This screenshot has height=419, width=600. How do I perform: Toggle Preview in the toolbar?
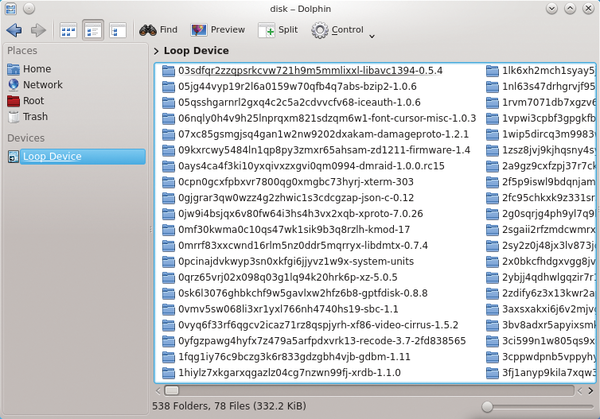tap(217, 30)
